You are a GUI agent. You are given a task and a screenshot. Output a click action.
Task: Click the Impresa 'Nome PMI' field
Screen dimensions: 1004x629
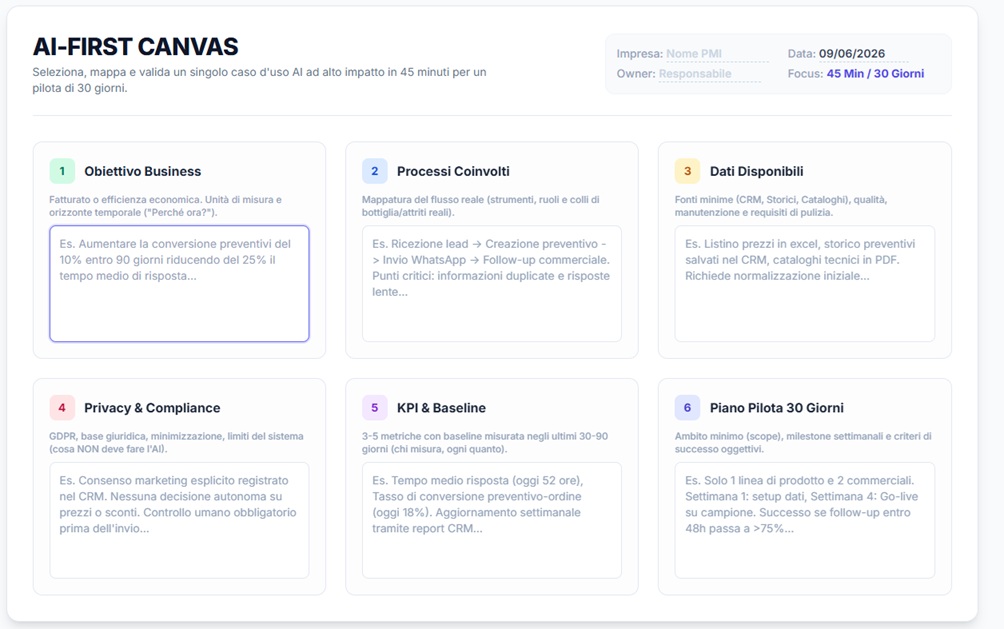click(717, 54)
